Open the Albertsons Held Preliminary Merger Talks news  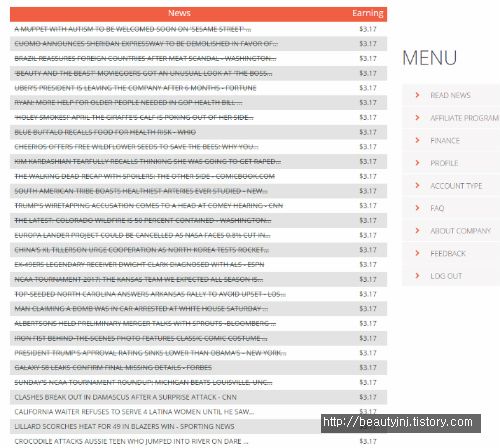coord(145,323)
